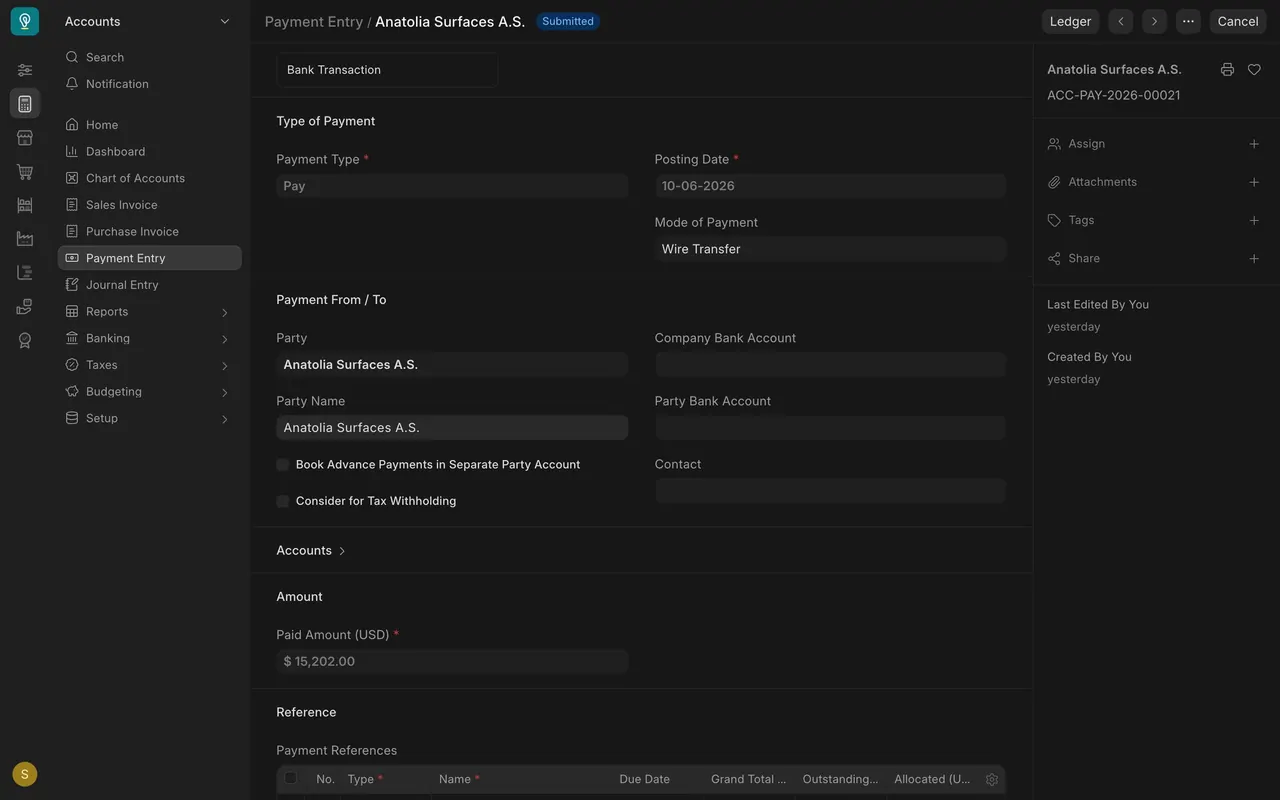1280x800 pixels.
Task: Open Journal Entry from sidebar
Action: coord(150,285)
